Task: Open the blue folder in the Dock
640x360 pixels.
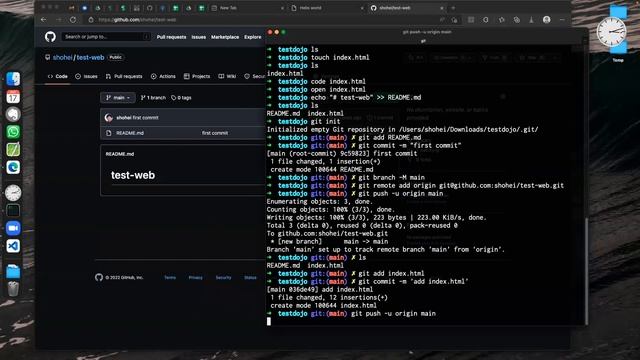Action: (x=13, y=271)
